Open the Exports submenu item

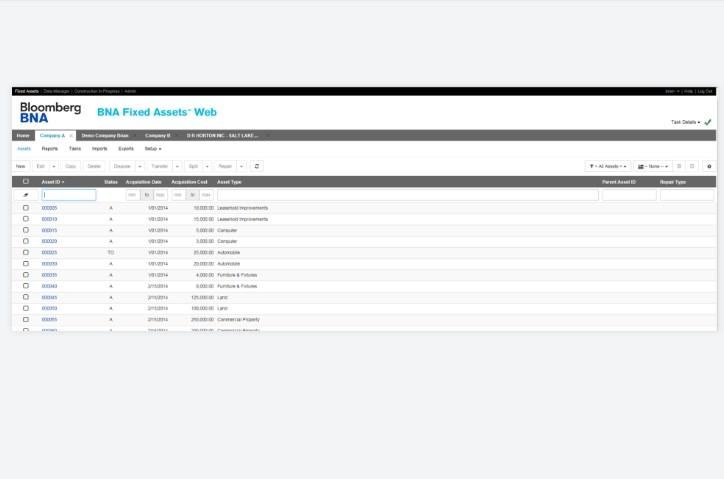tap(126, 149)
